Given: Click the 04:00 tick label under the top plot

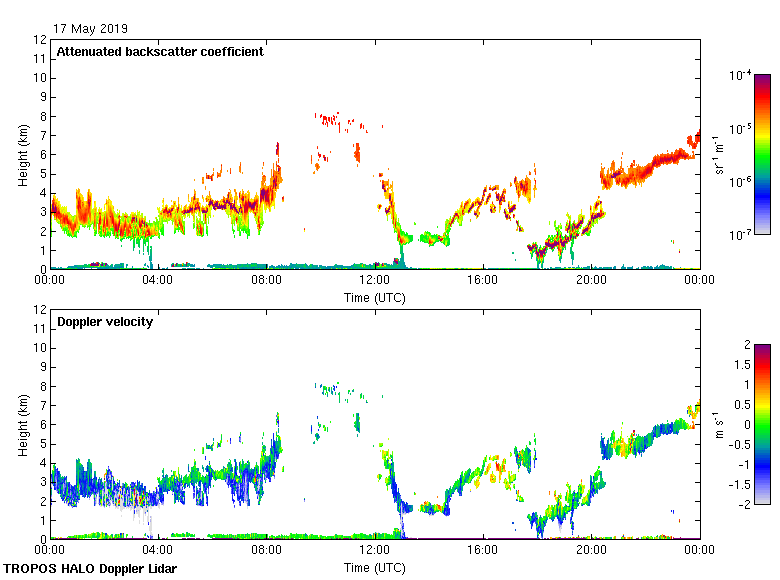Looking at the screenshot, I should pyautogui.click(x=158, y=281).
